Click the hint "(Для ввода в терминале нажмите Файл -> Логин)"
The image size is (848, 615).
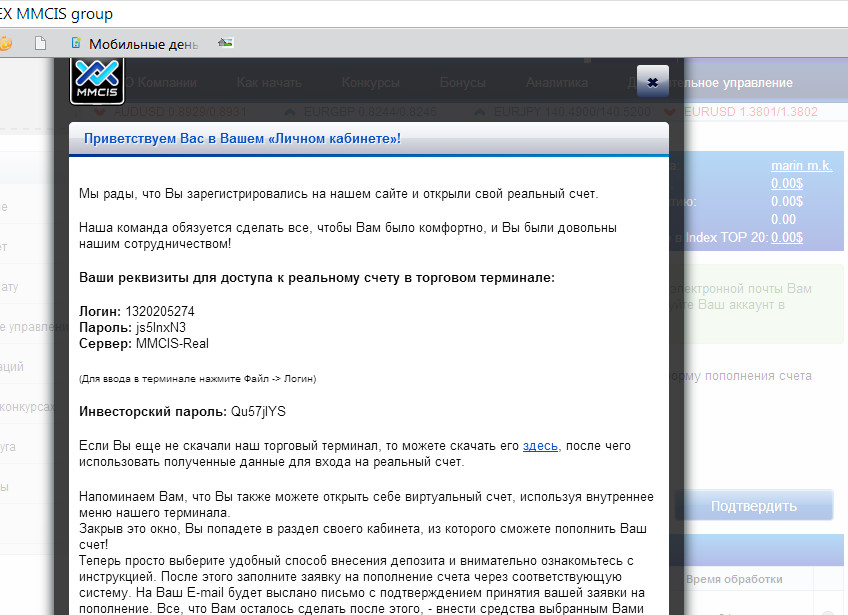tap(197, 379)
